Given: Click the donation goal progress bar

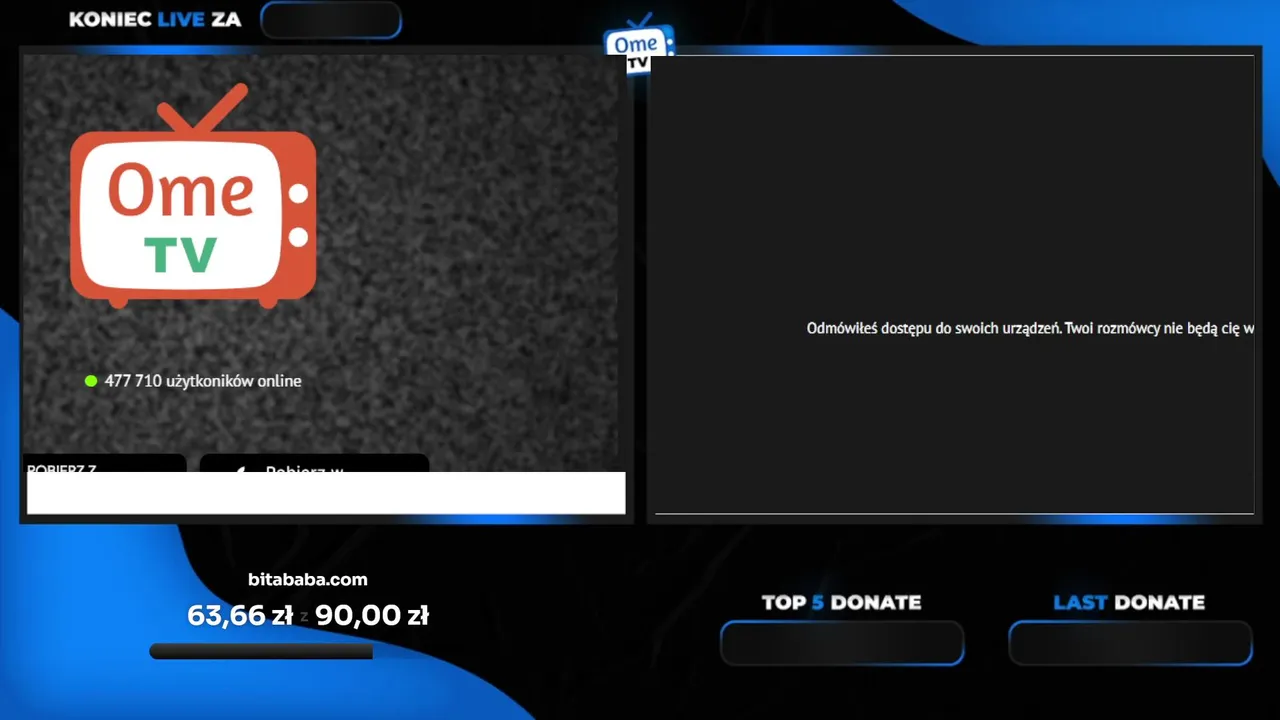Looking at the screenshot, I should (x=261, y=651).
